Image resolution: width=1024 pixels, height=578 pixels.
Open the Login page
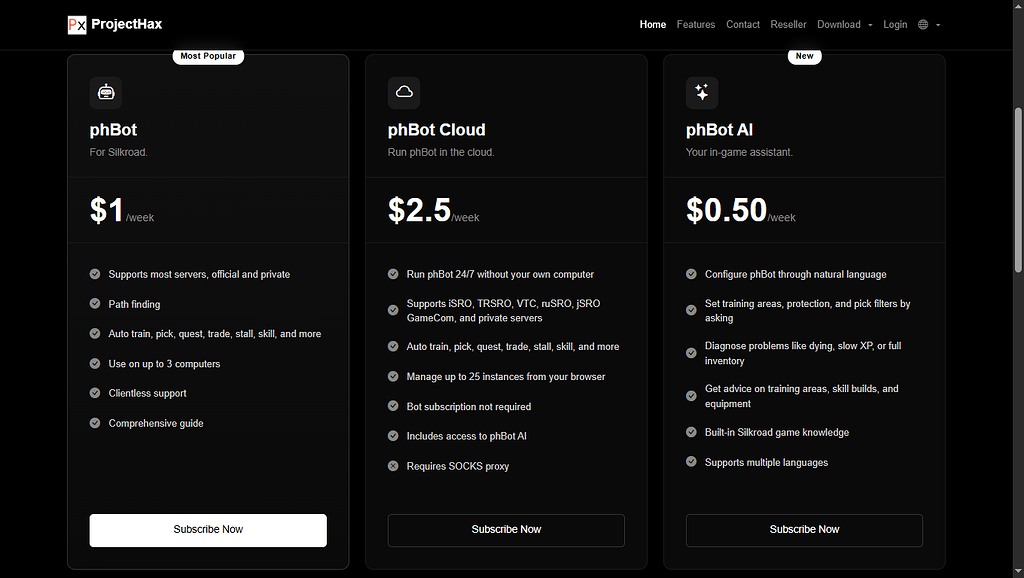(x=895, y=25)
